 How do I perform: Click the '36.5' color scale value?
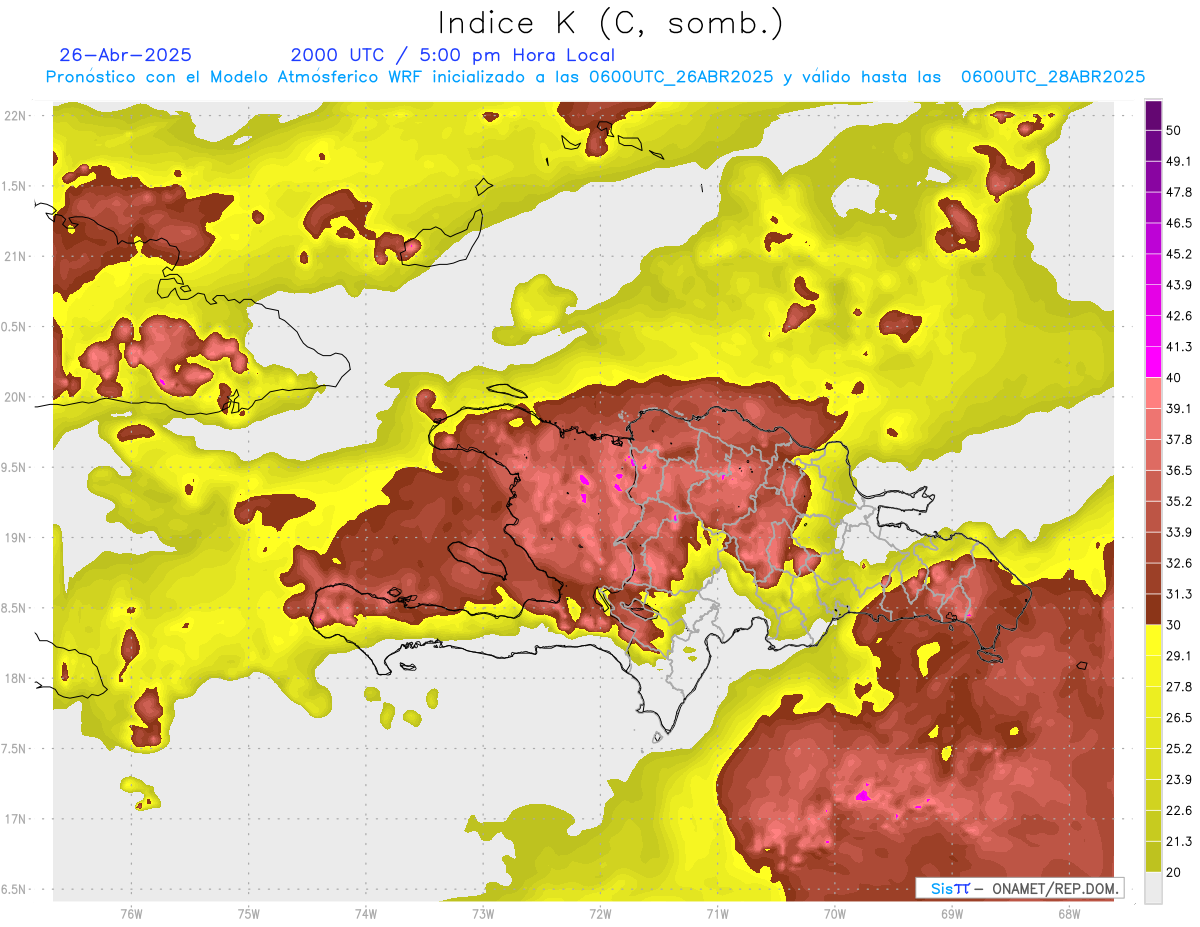pos(1178,470)
